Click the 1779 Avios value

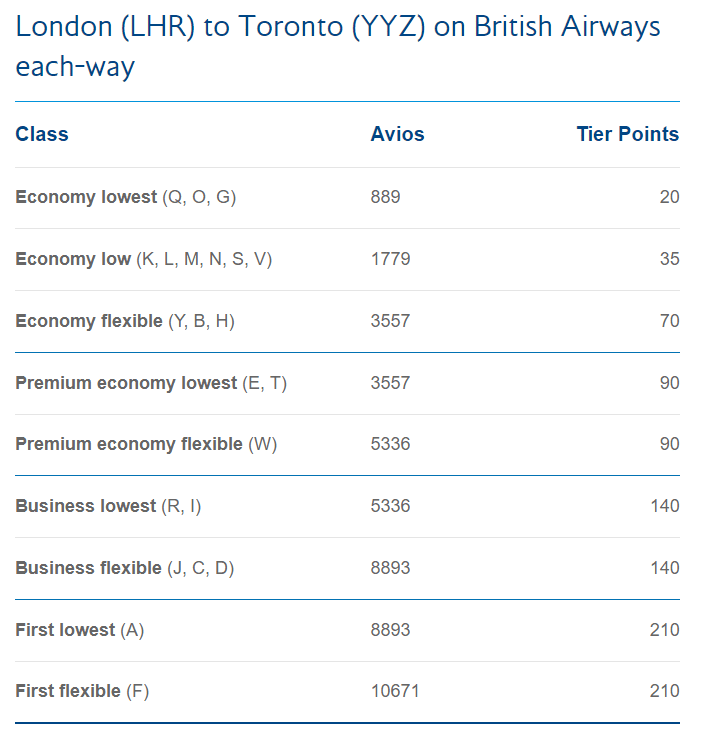[390, 259]
